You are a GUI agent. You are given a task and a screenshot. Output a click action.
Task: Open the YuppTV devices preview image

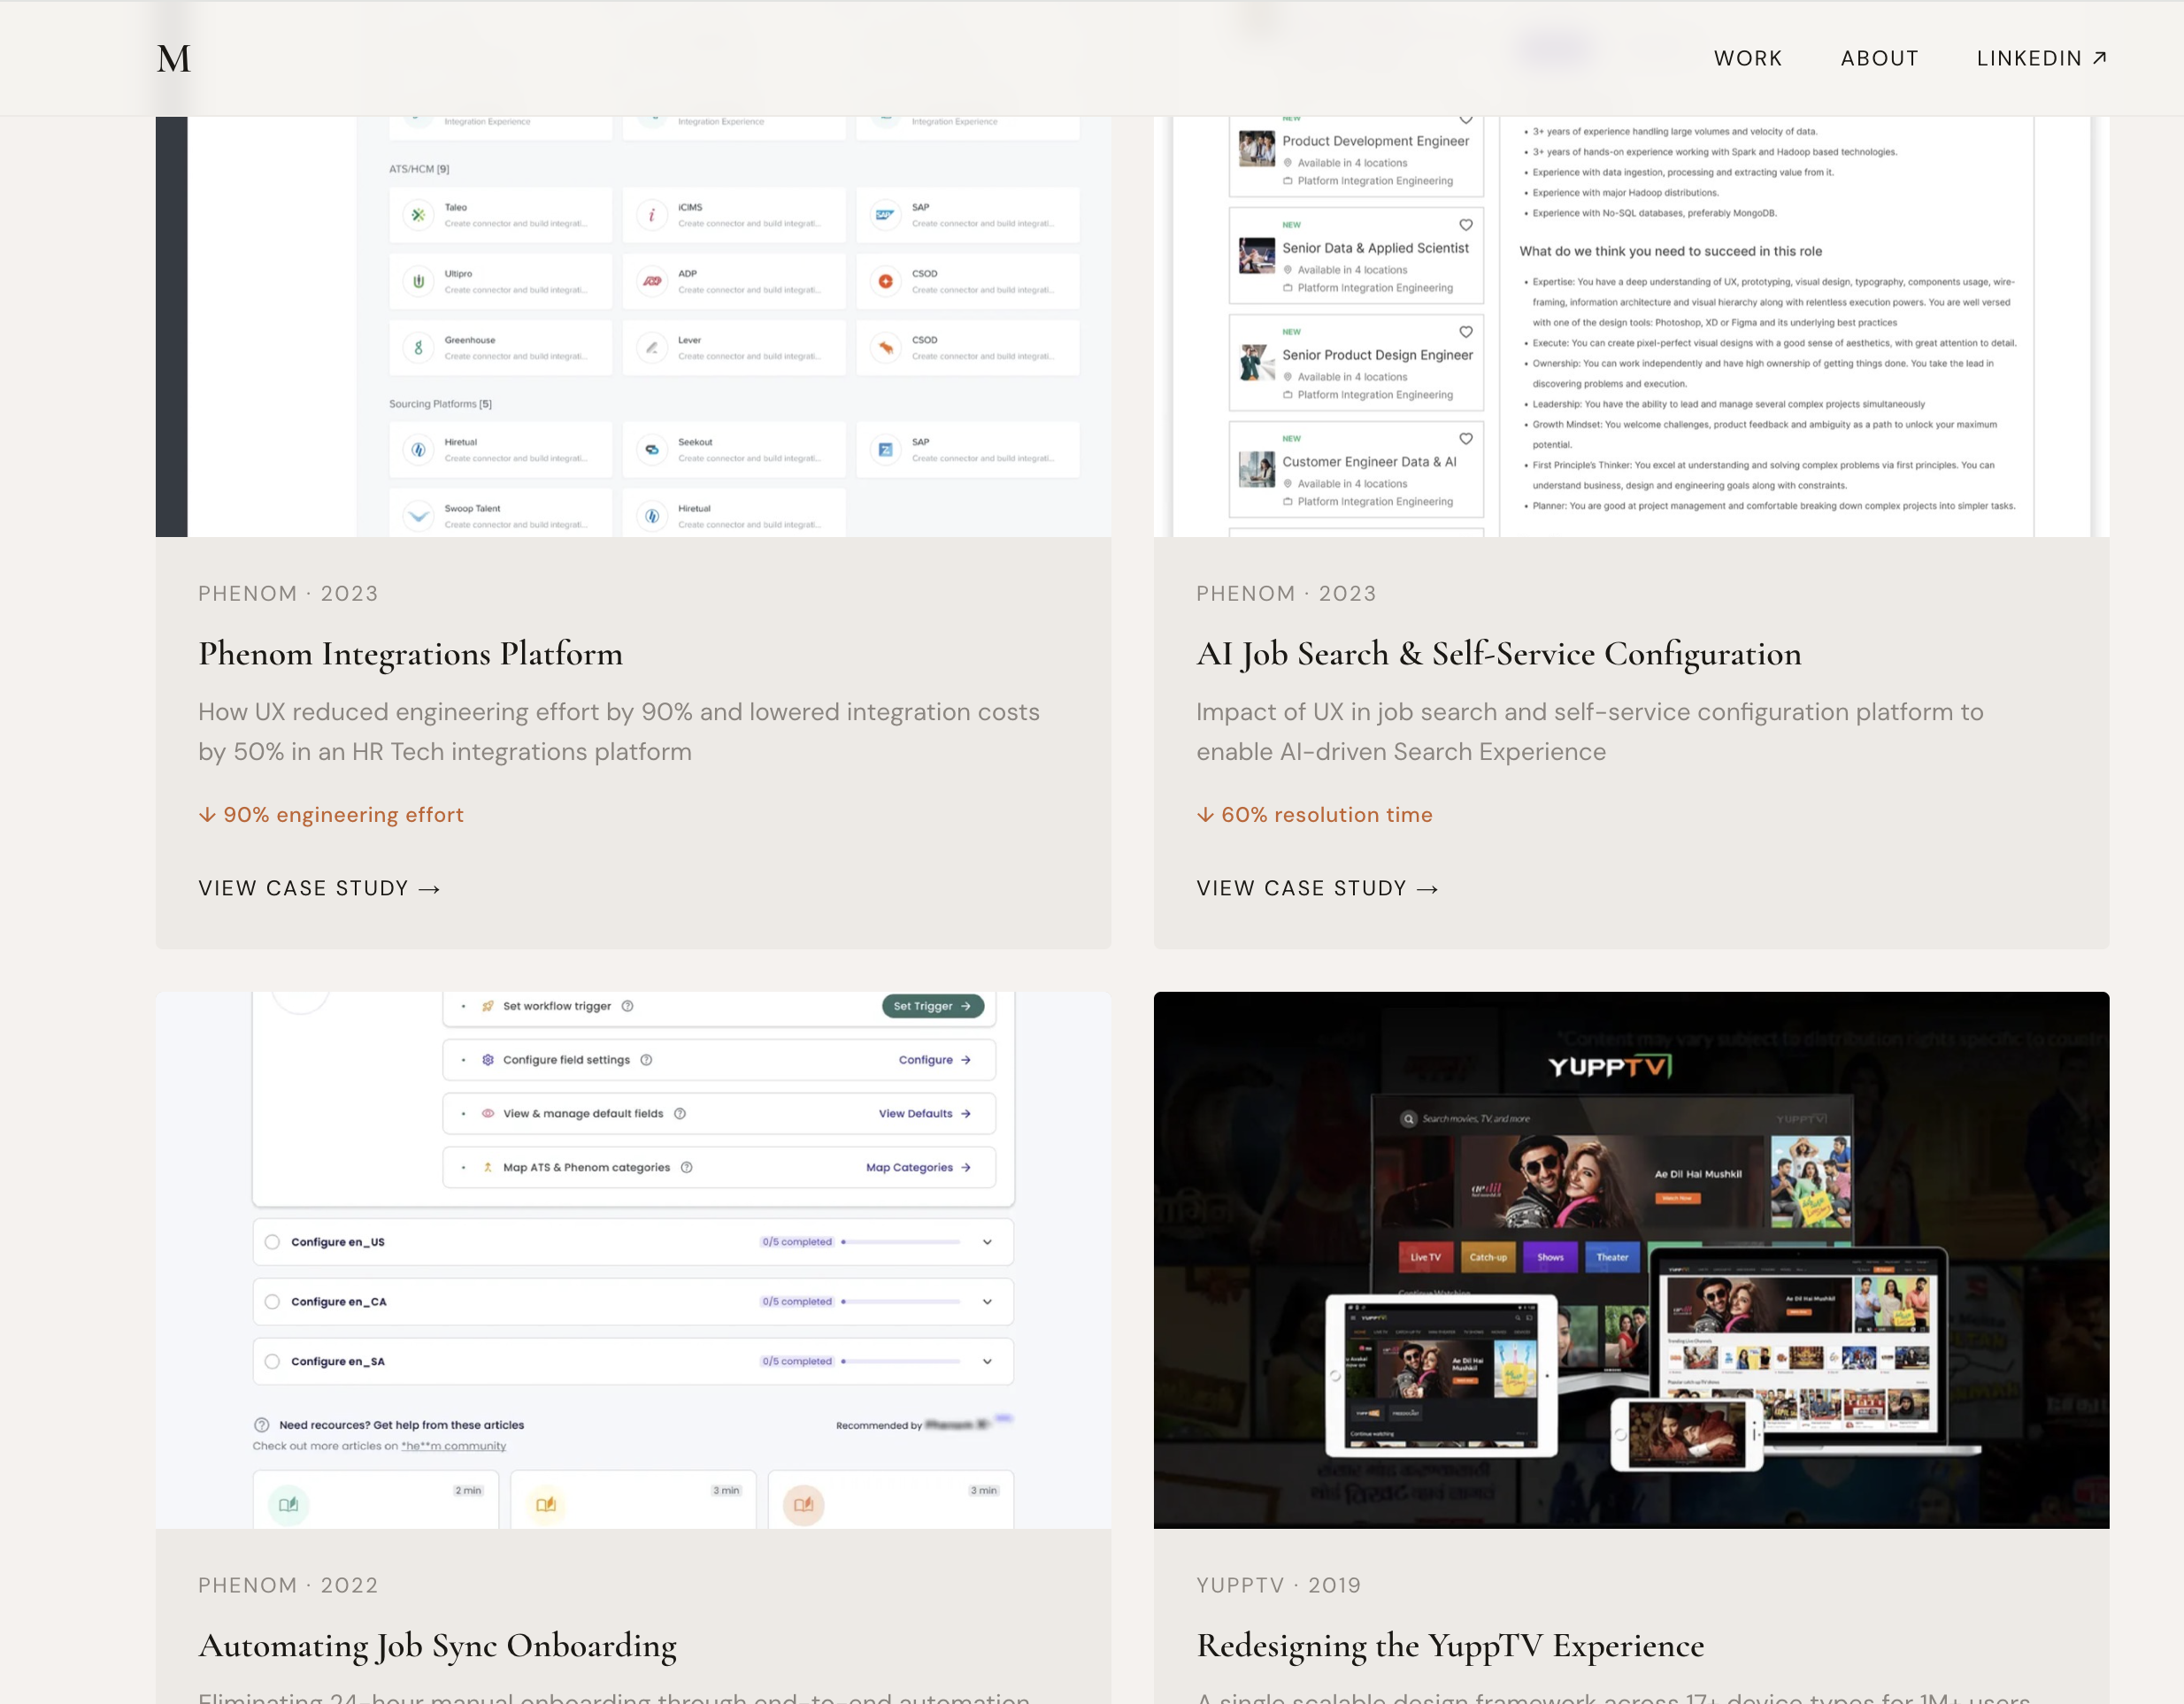[1631, 1260]
